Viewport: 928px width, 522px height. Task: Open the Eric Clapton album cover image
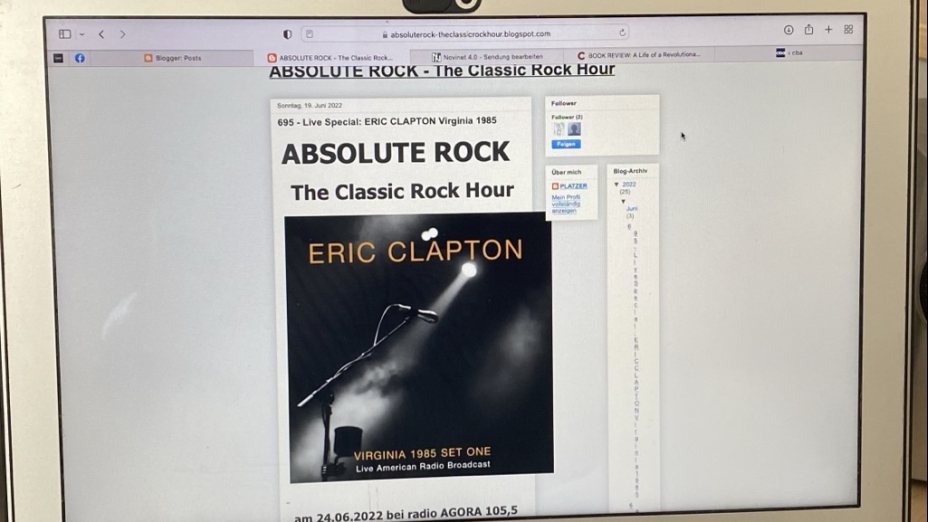(x=420, y=346)
